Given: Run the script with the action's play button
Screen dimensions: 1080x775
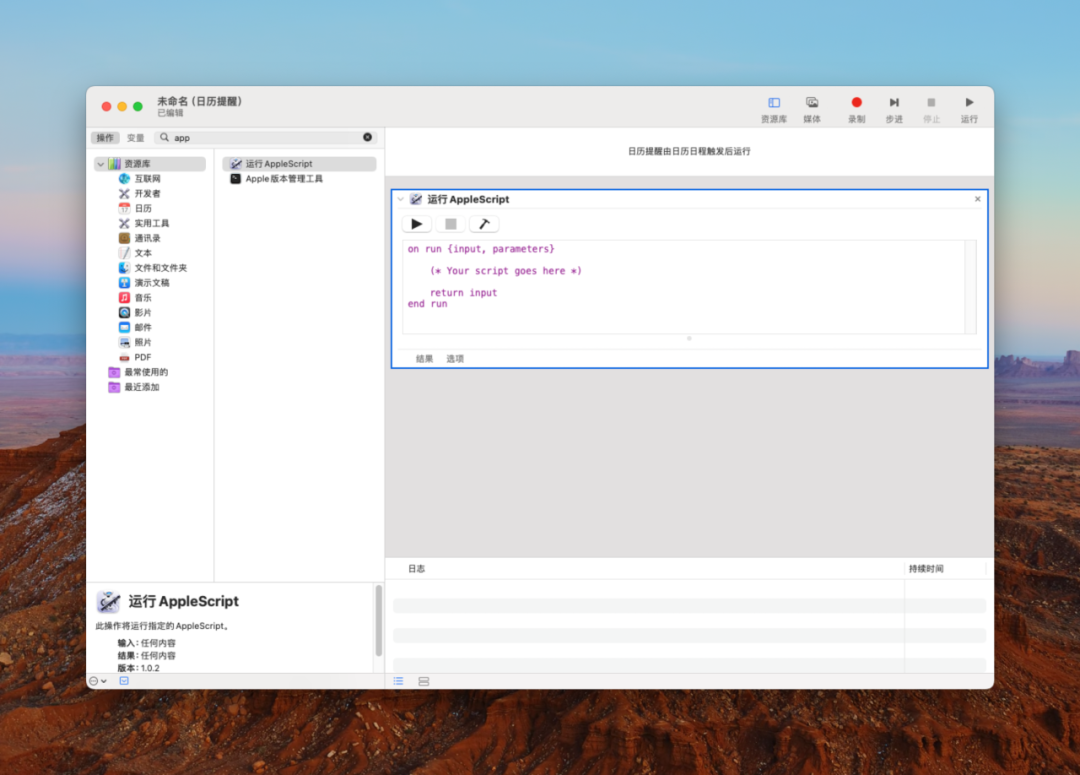Looking at the screenshot, I should (417, 224).
